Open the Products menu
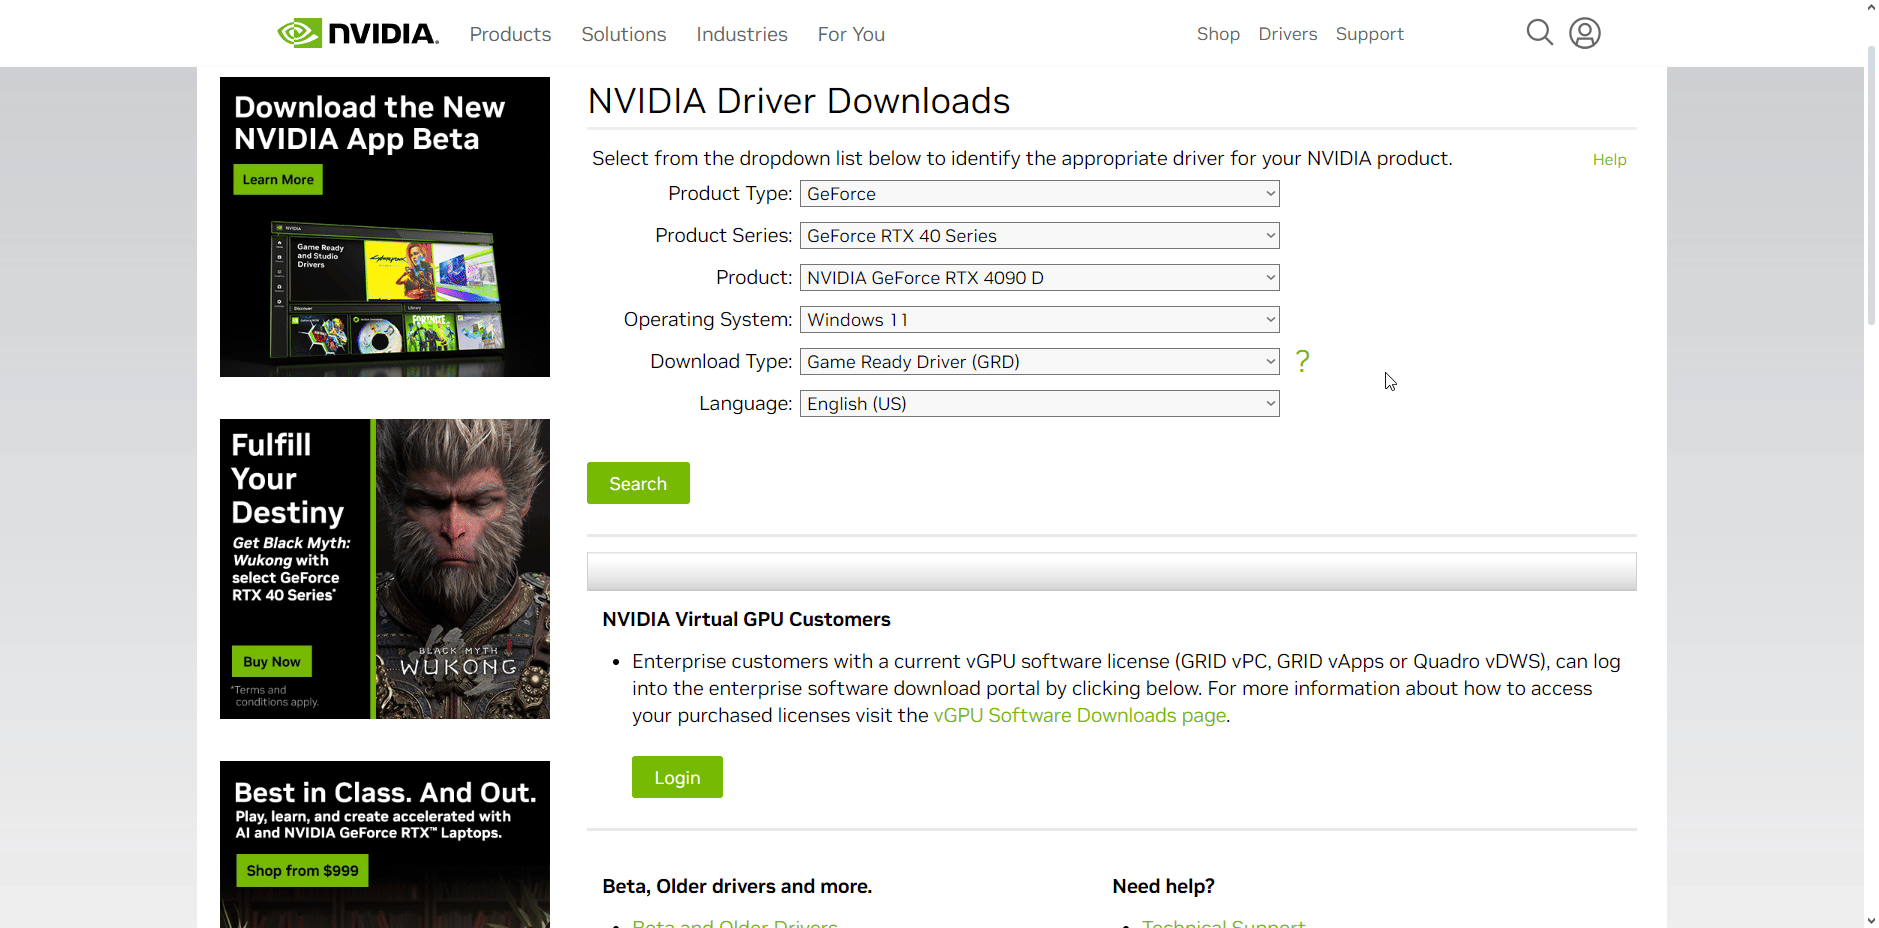The height and width of the screenshot is (928, 1879). tap(510, 34)
